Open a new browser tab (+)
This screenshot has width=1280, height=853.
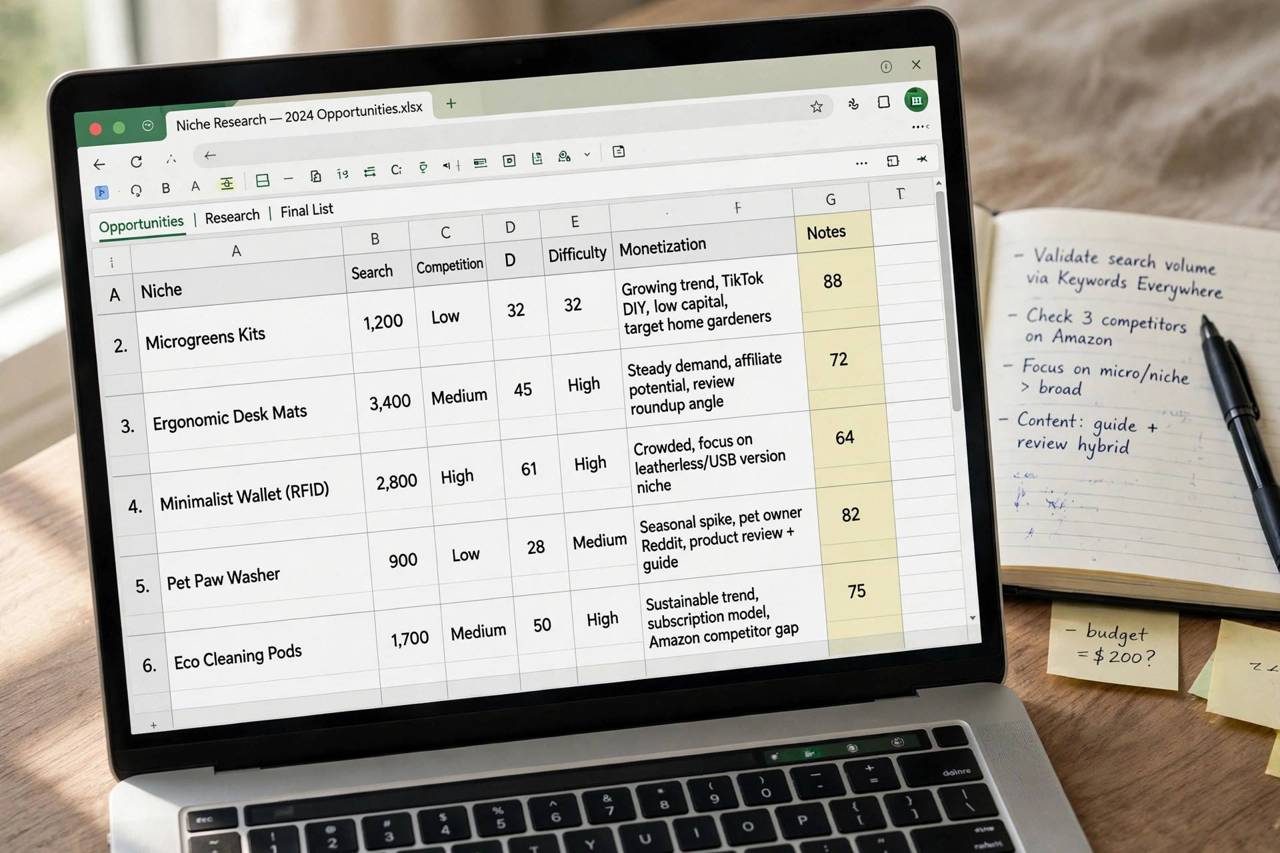click(x=451, y=104)
